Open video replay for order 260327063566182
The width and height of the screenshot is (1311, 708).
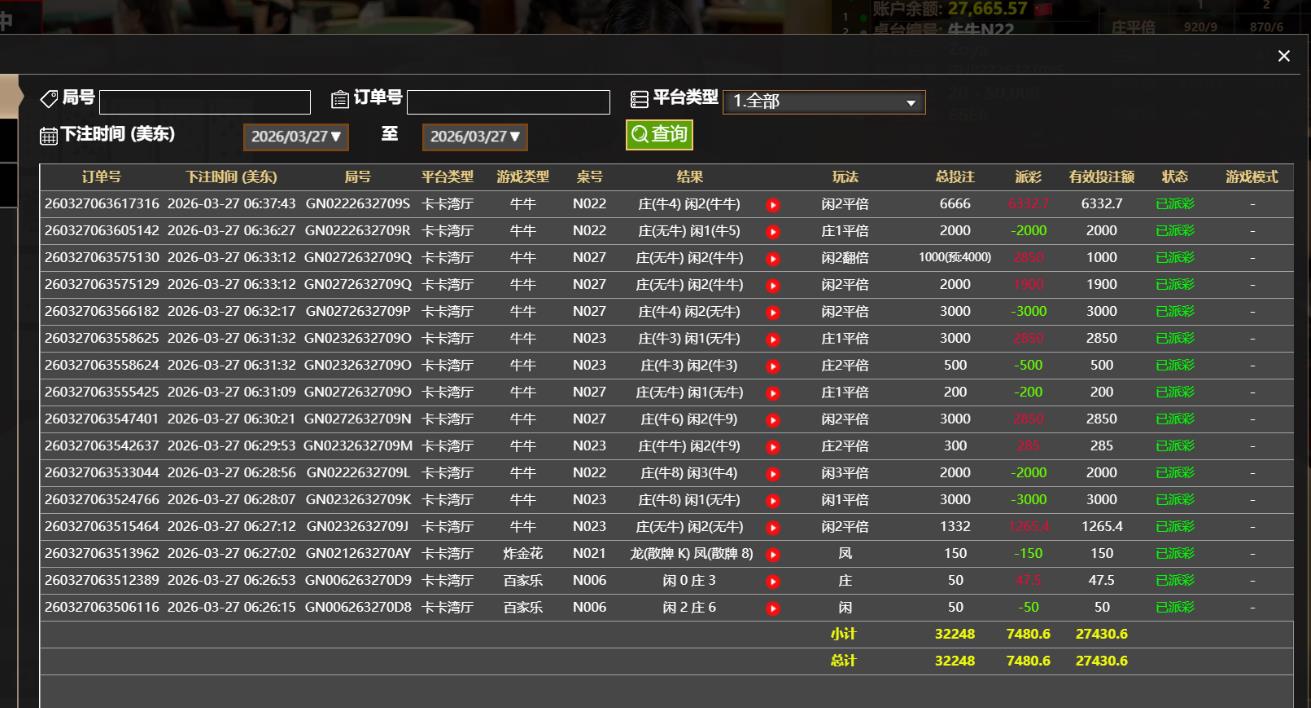772,312
